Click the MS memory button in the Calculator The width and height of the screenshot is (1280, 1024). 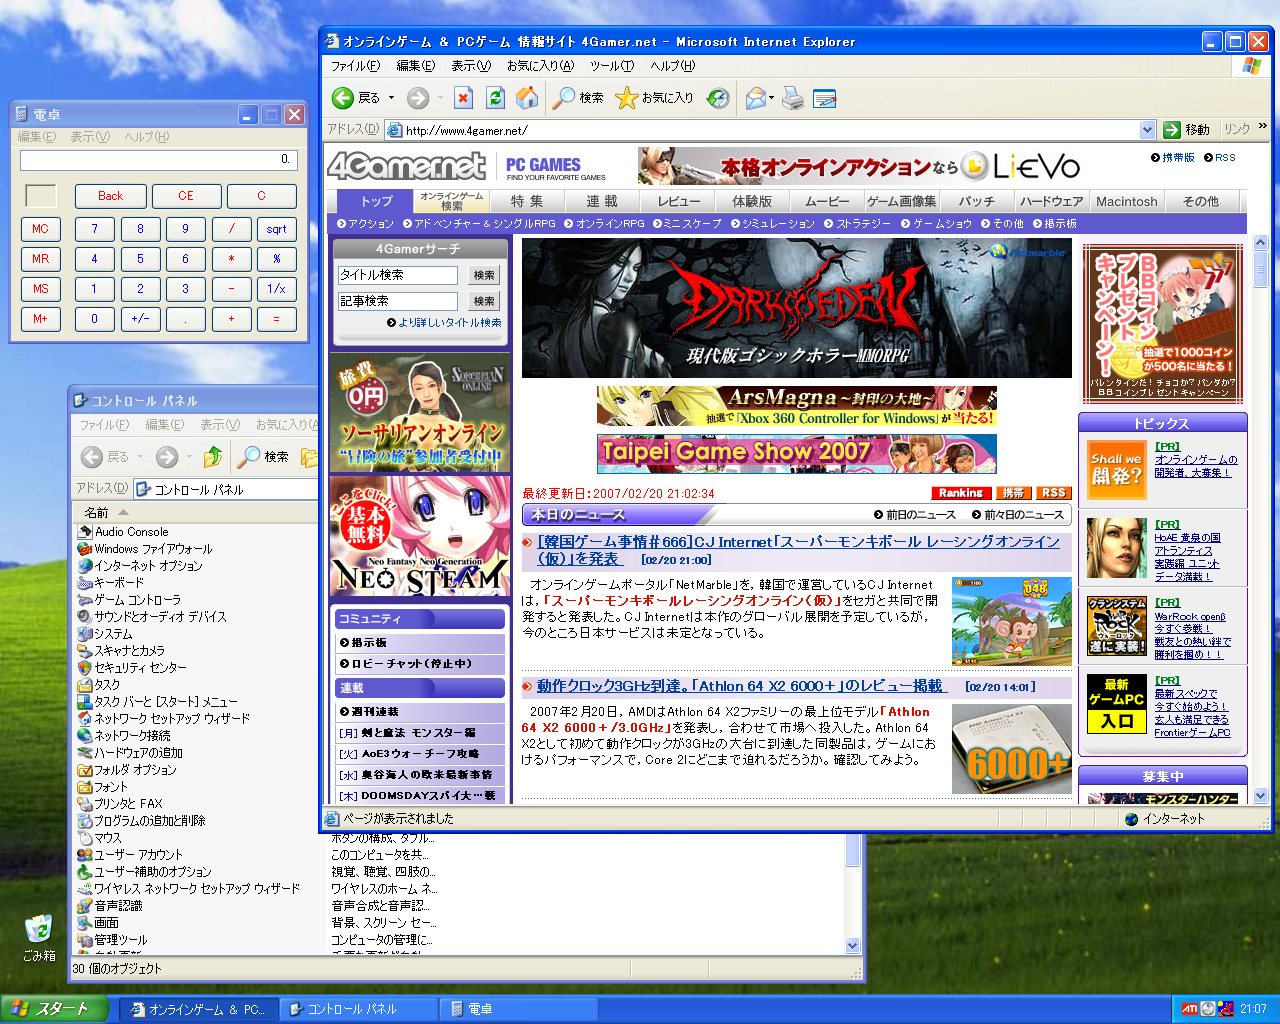point(40,289)
